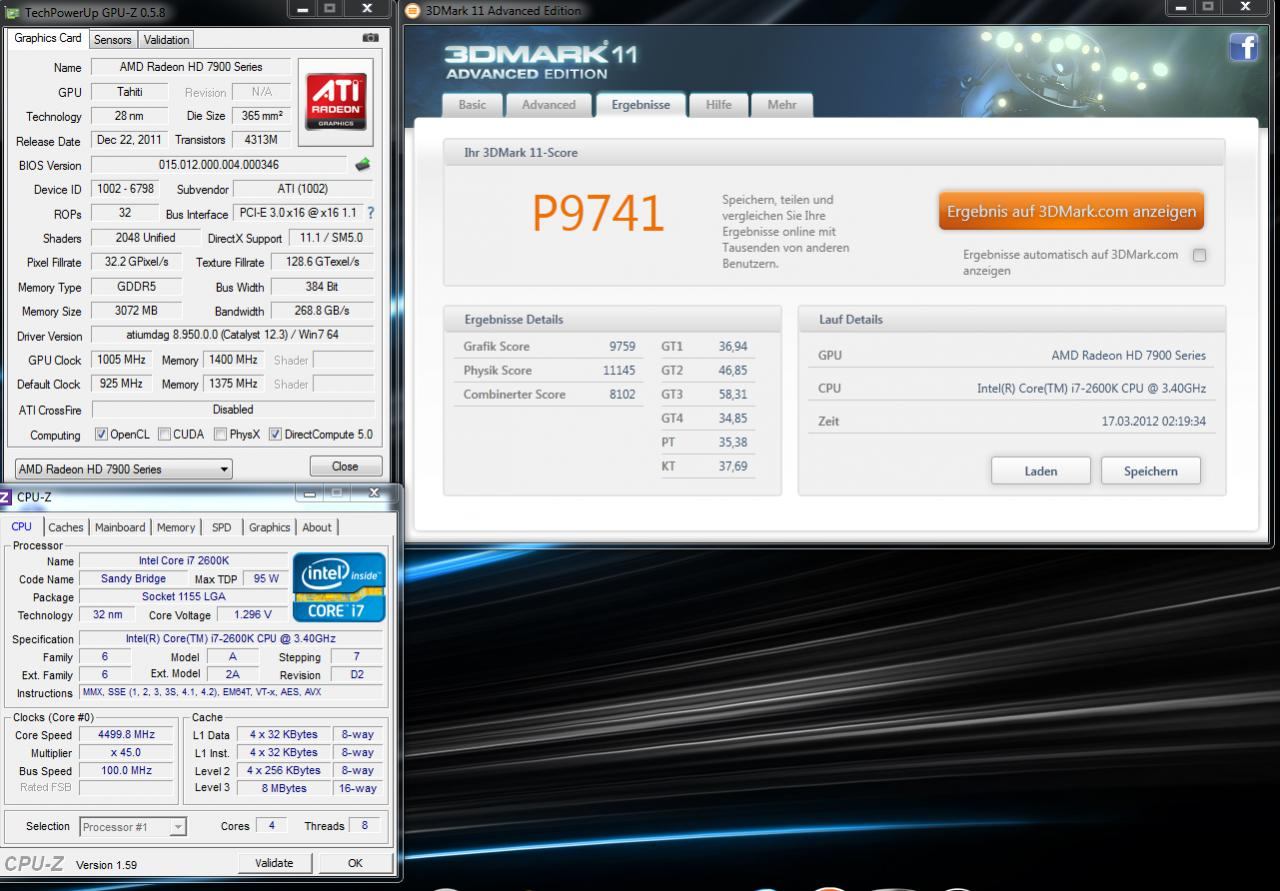
Task: Toggle the PhysX checkbox
Action: (220, 434)
